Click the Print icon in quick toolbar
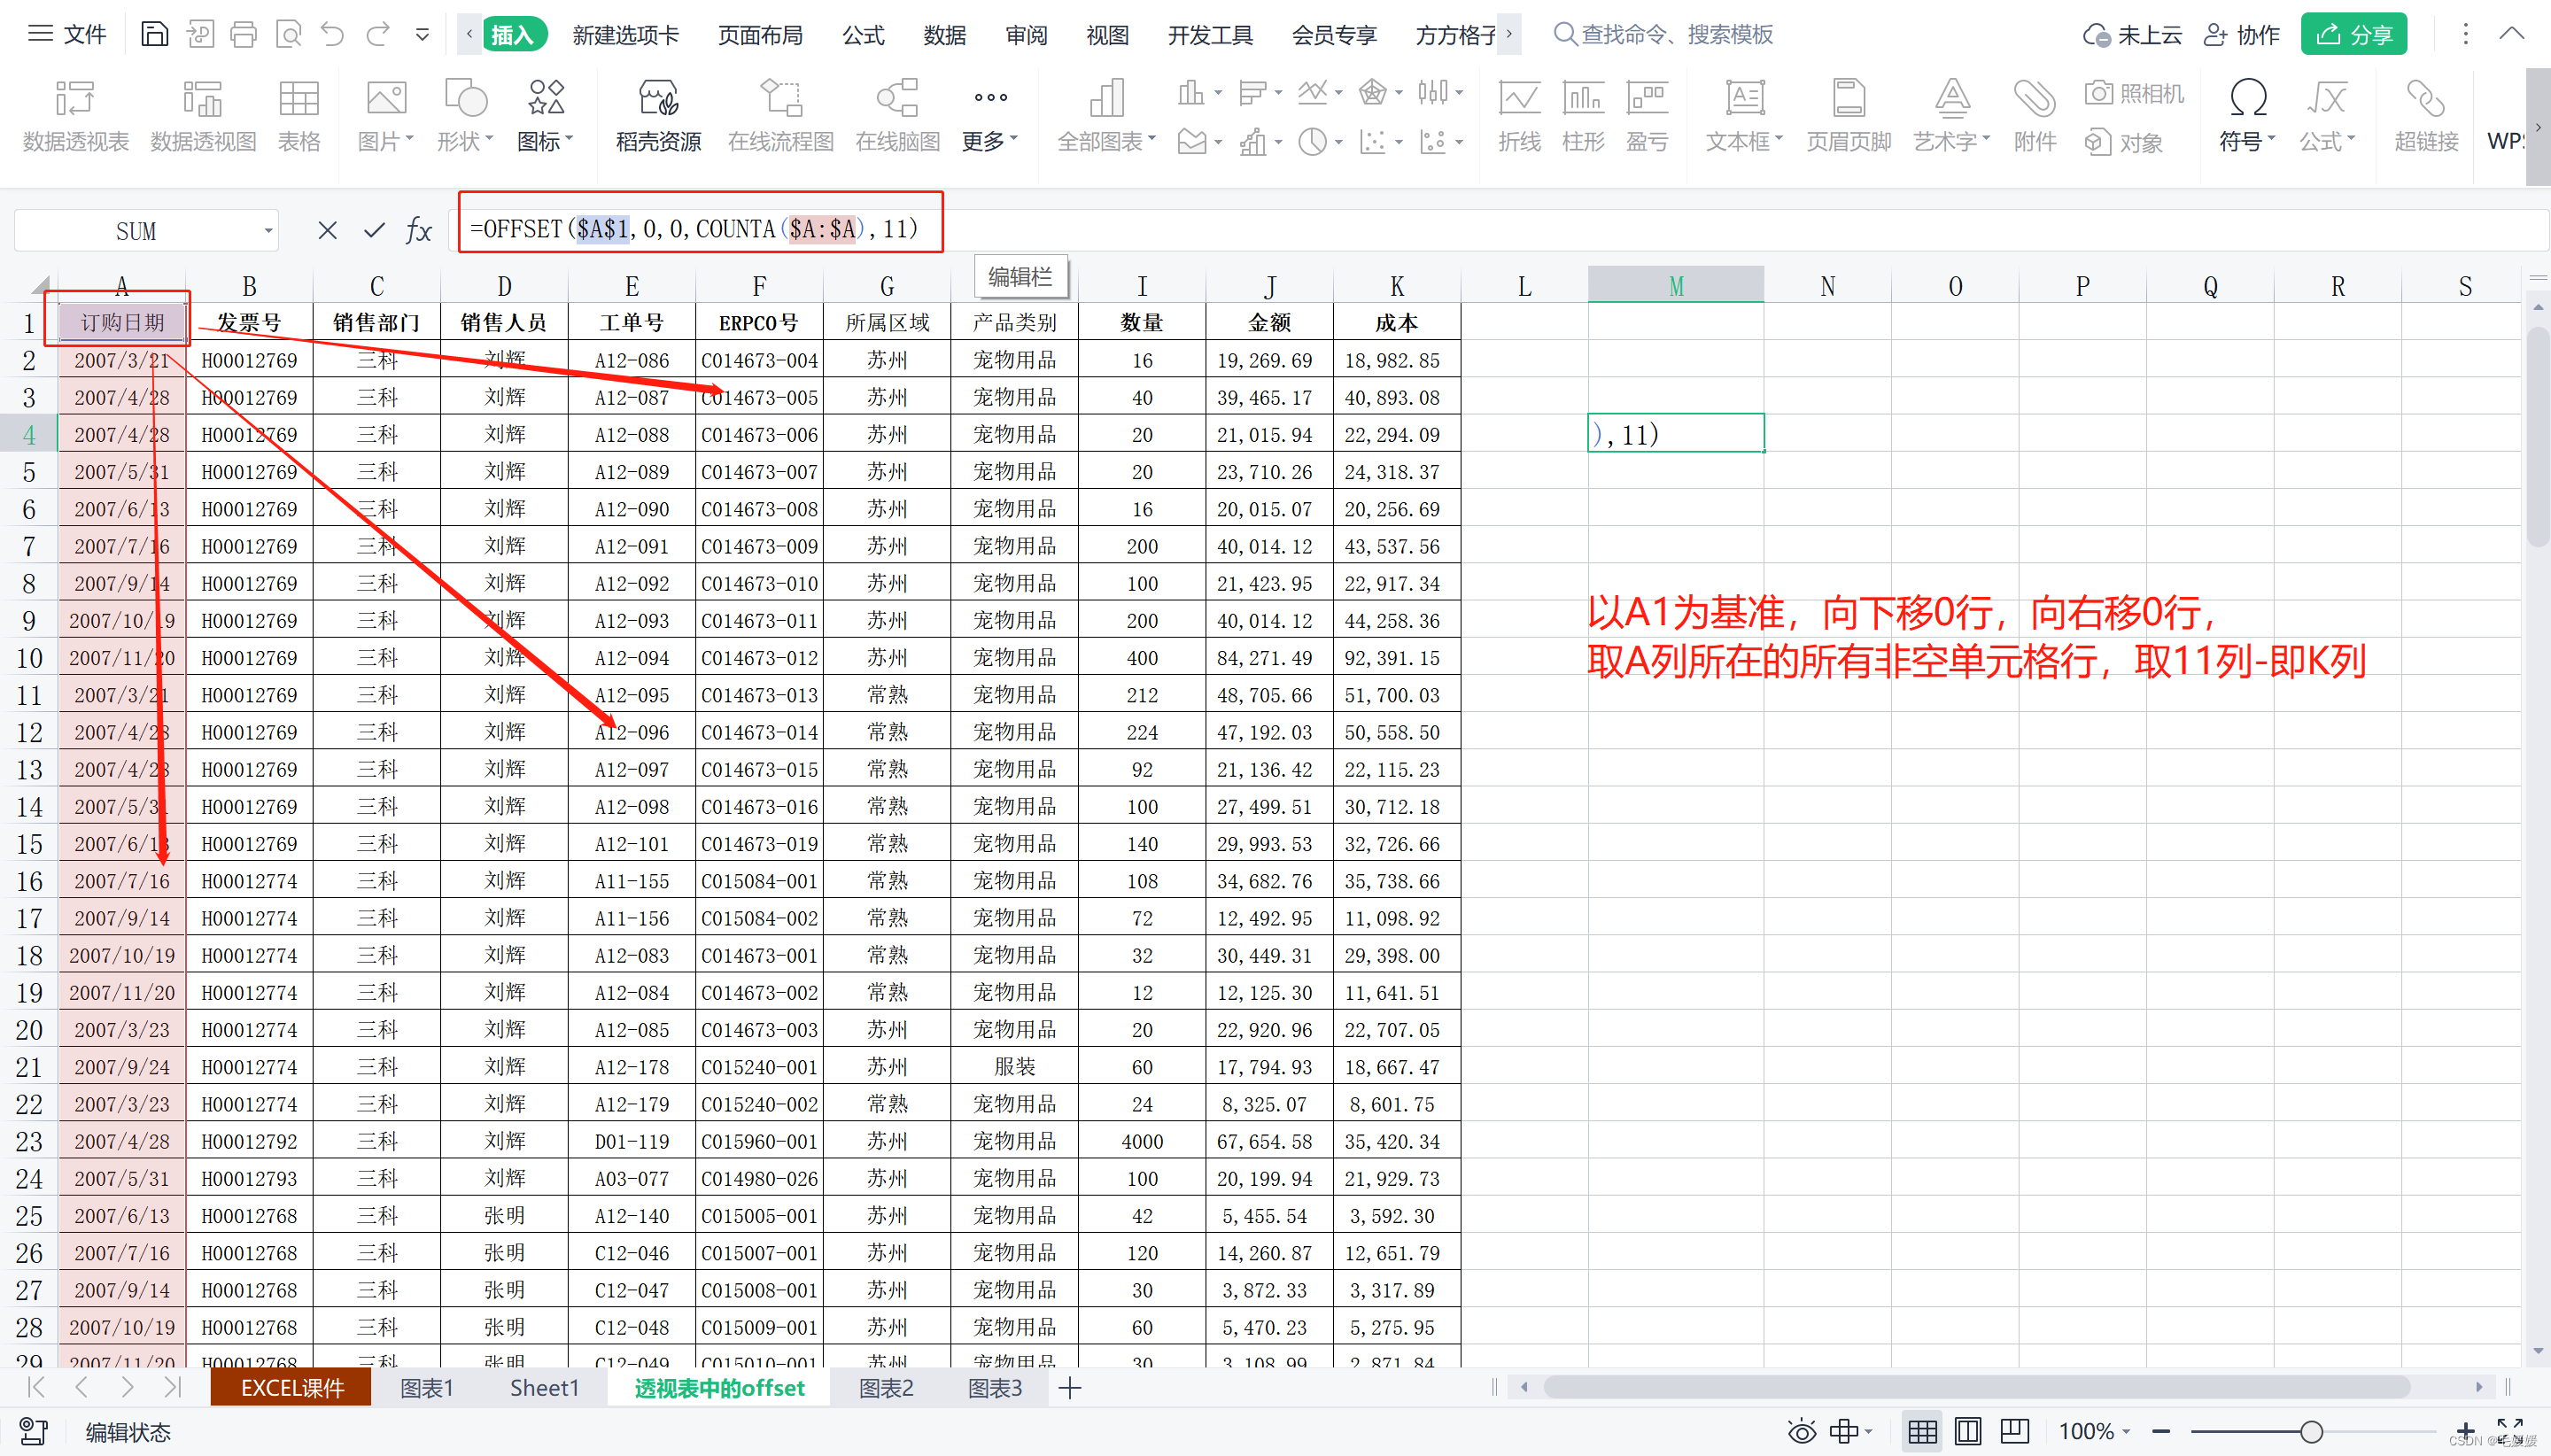 [x=243, y=35]
